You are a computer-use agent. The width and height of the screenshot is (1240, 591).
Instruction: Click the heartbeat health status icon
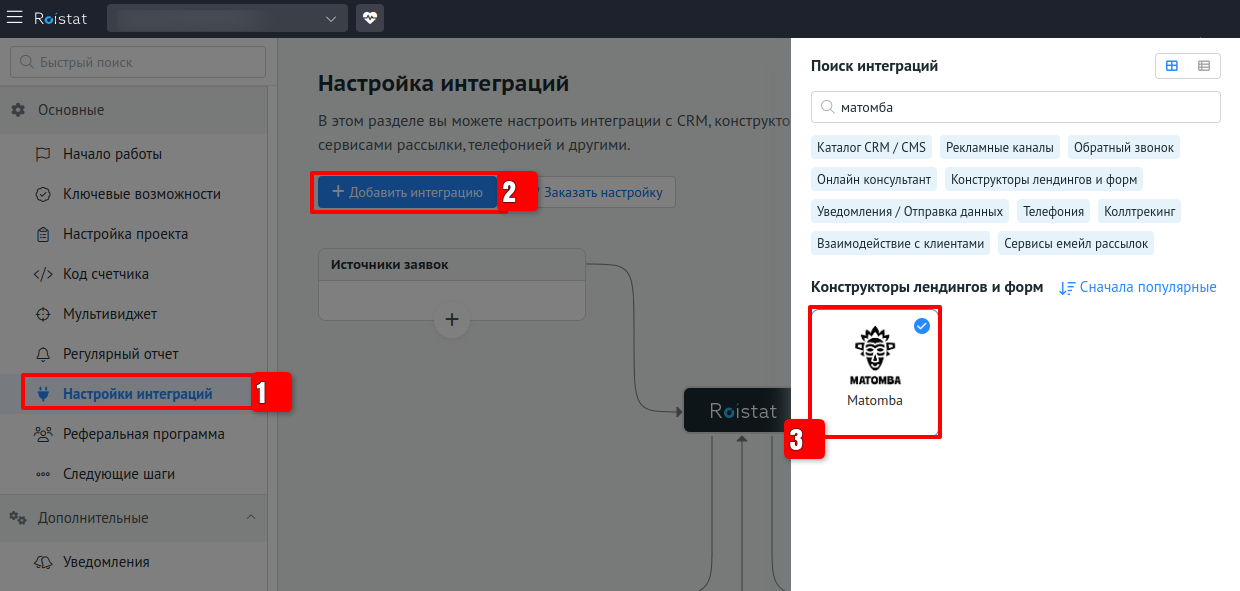coord(369,18)
